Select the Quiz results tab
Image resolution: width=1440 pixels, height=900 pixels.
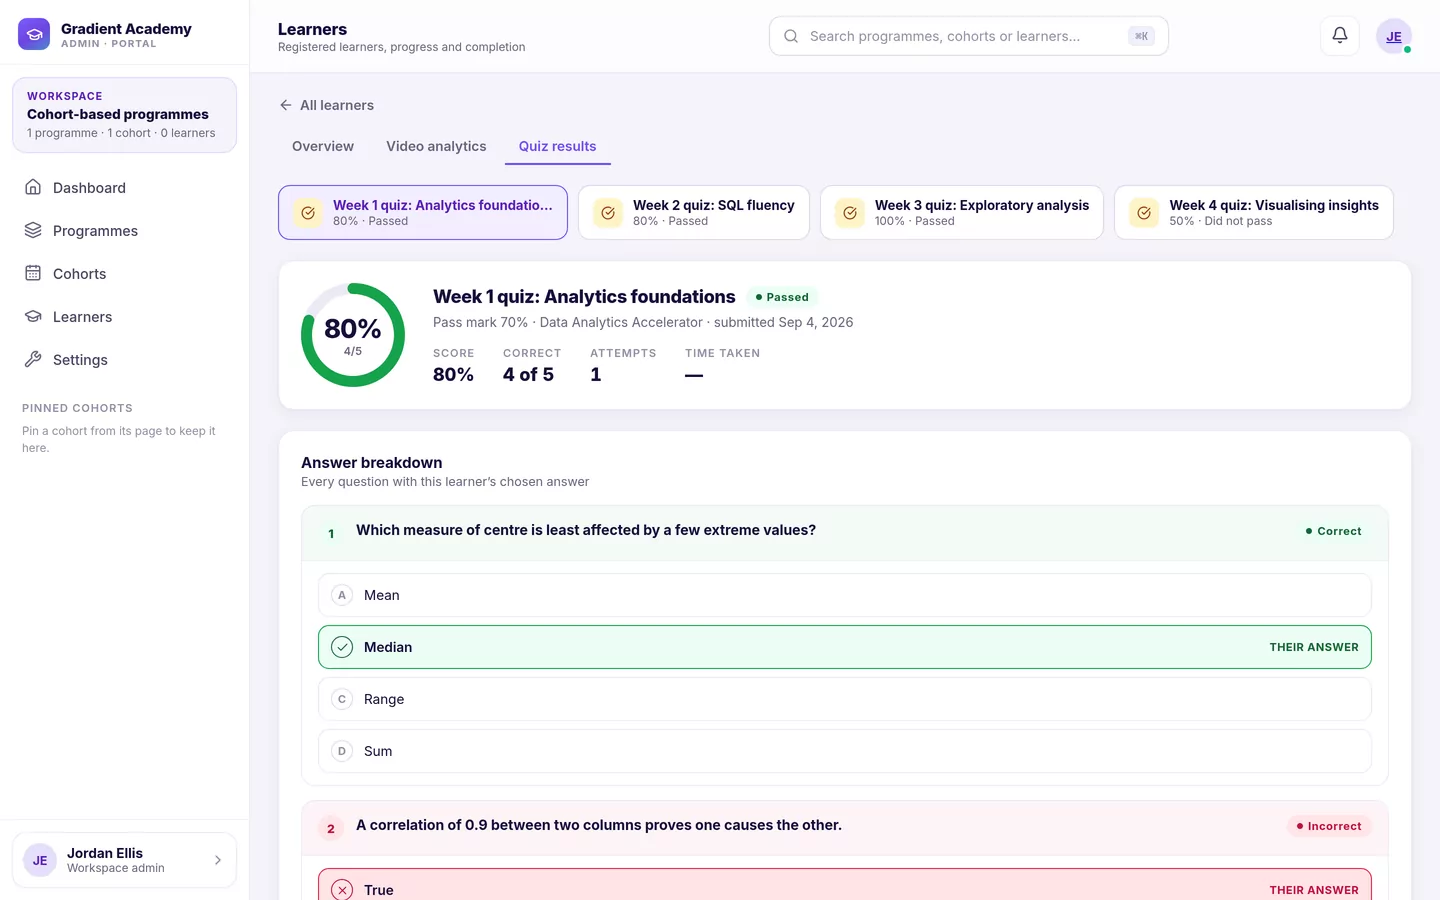click(x=557, y=146)
